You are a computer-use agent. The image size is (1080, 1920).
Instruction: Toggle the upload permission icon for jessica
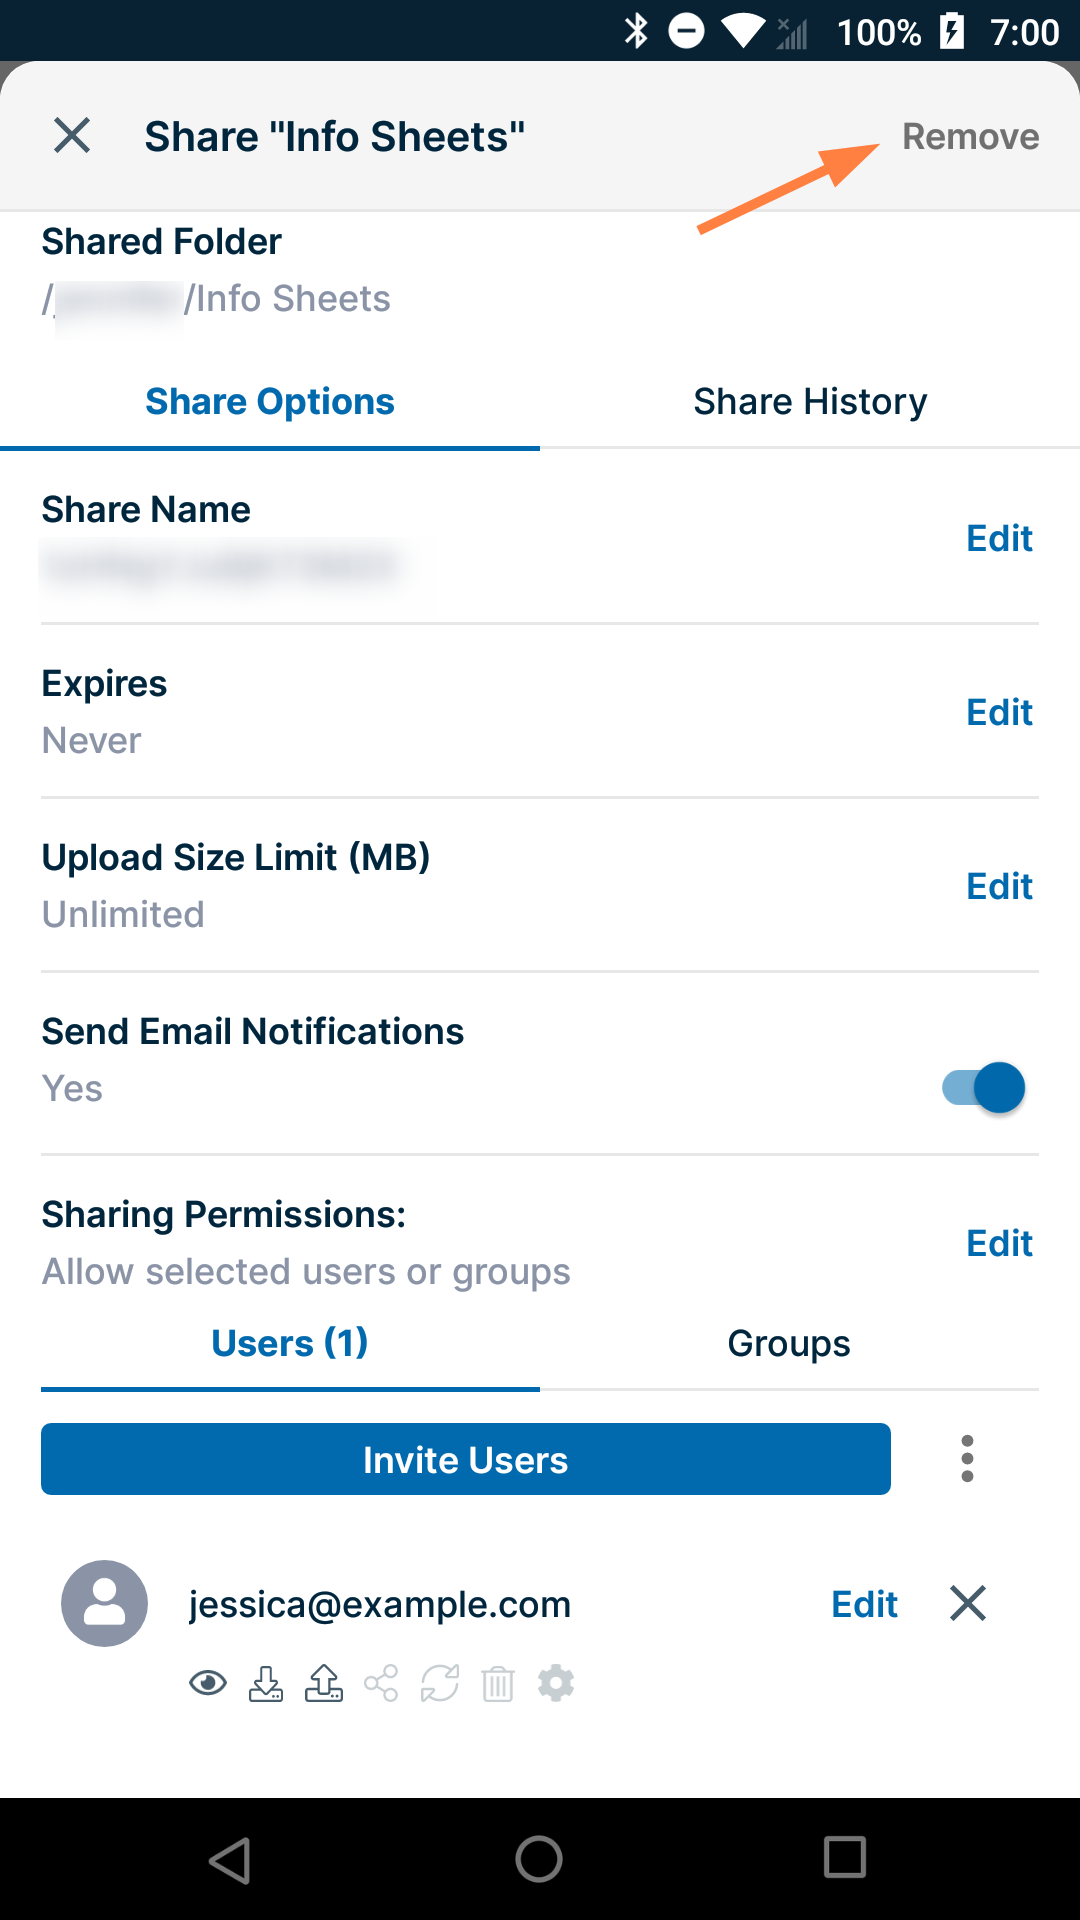pyautogui.click(x=324, y=1684)
